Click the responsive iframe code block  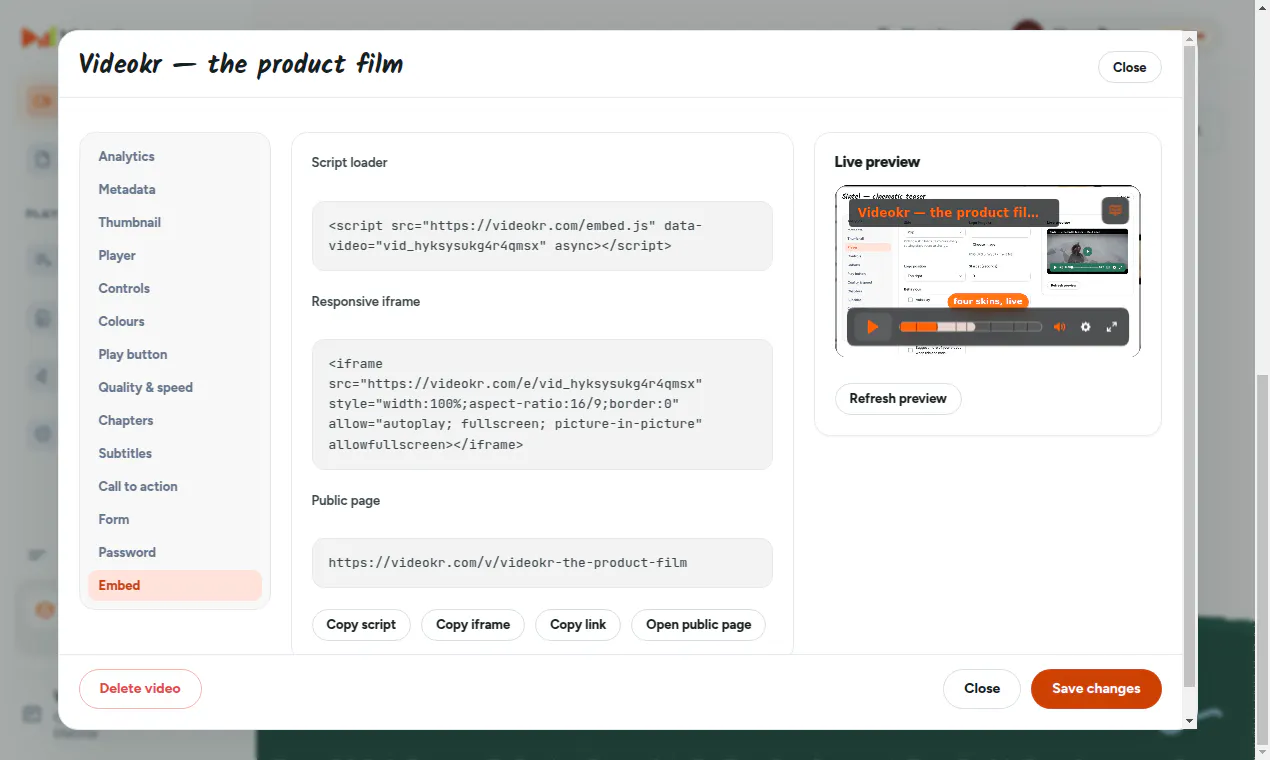[542, 404]
